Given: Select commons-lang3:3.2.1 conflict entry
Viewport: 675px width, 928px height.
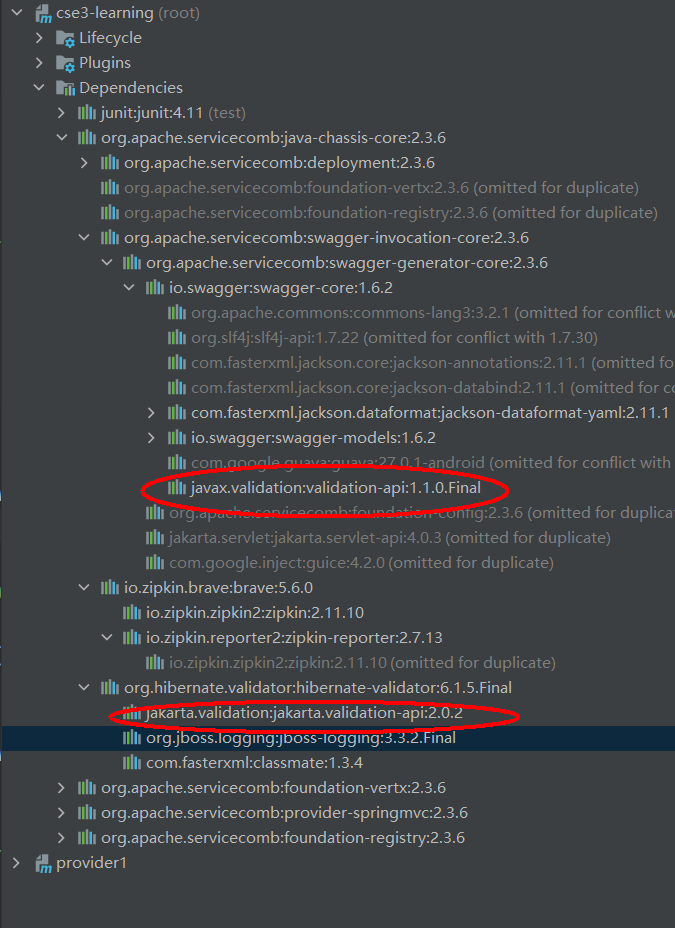Looking at the screenshot, I should pyautogui.click(x=432, y=312).
